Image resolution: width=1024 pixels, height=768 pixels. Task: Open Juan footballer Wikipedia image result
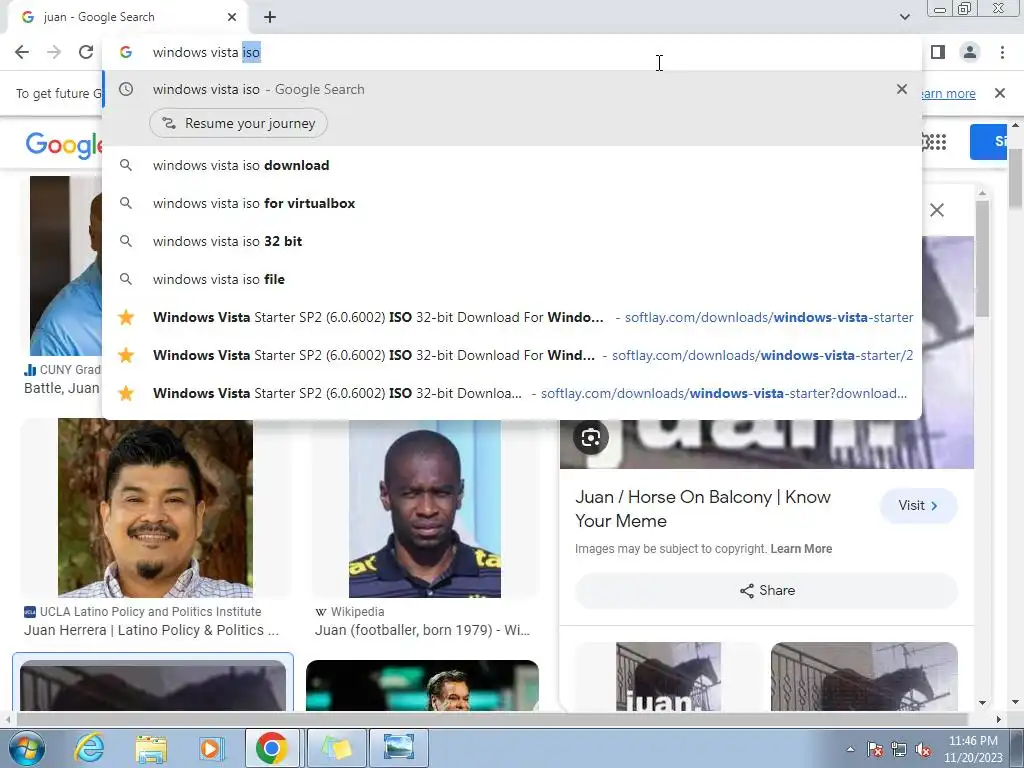point(424,508)
